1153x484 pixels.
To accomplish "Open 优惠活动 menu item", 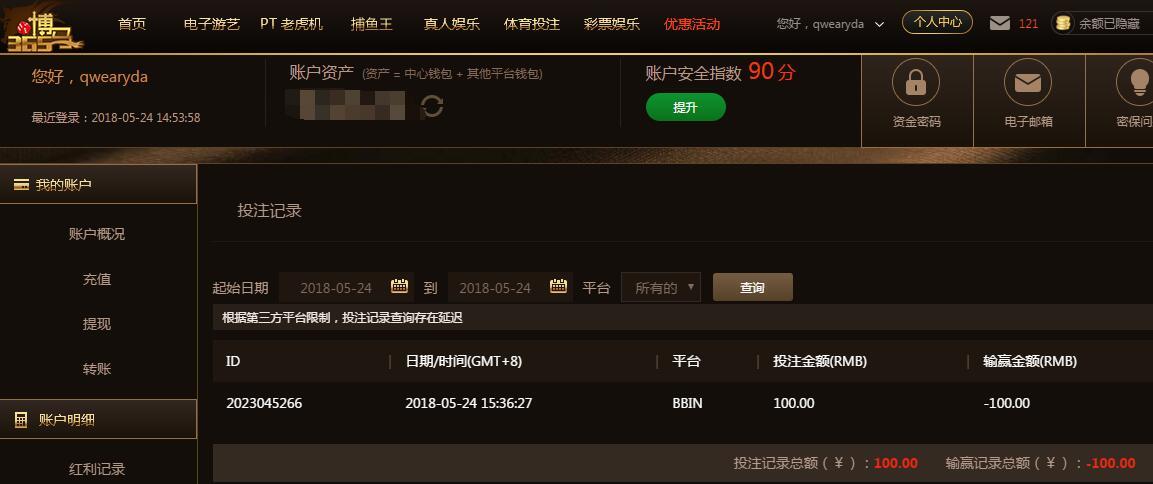I will (692, 24).
